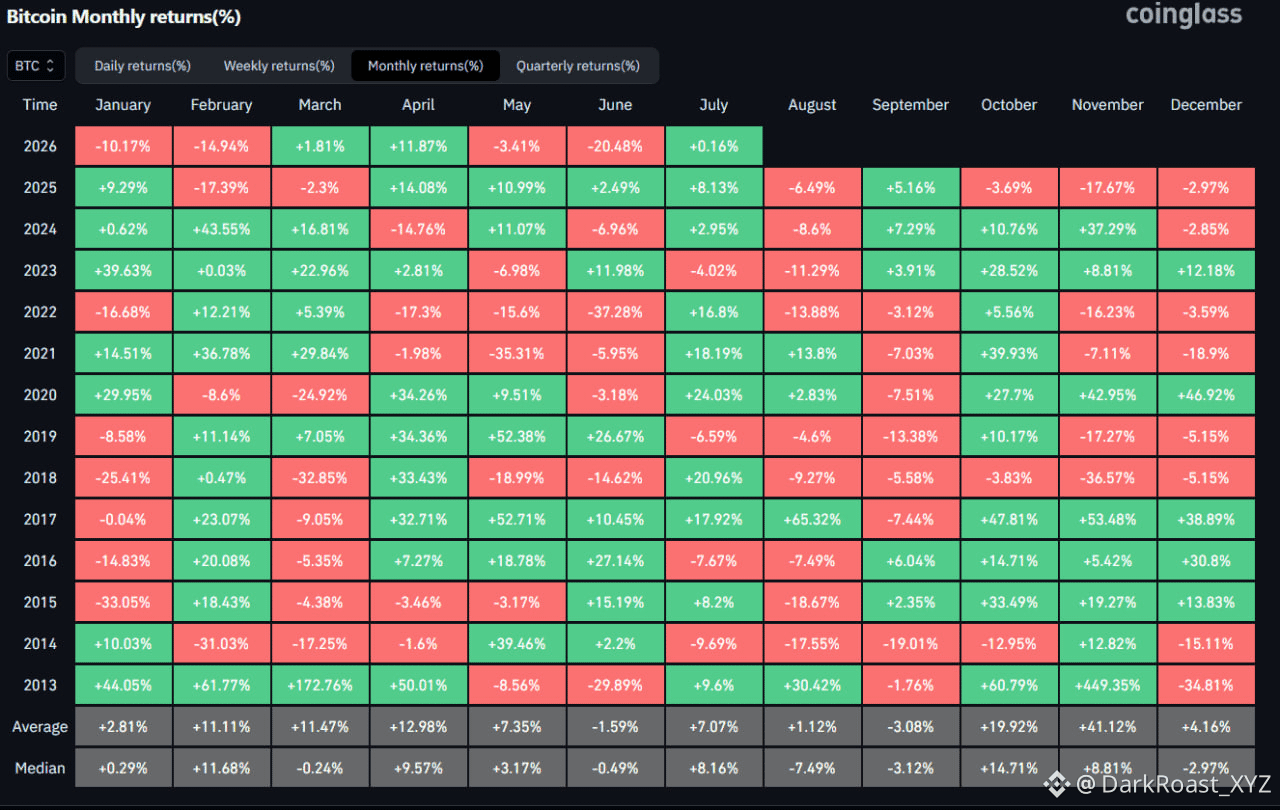Select the 2017 row label
Image resolution: width=1280 pixels, height=810 pixels.
(x=40, y=520)
